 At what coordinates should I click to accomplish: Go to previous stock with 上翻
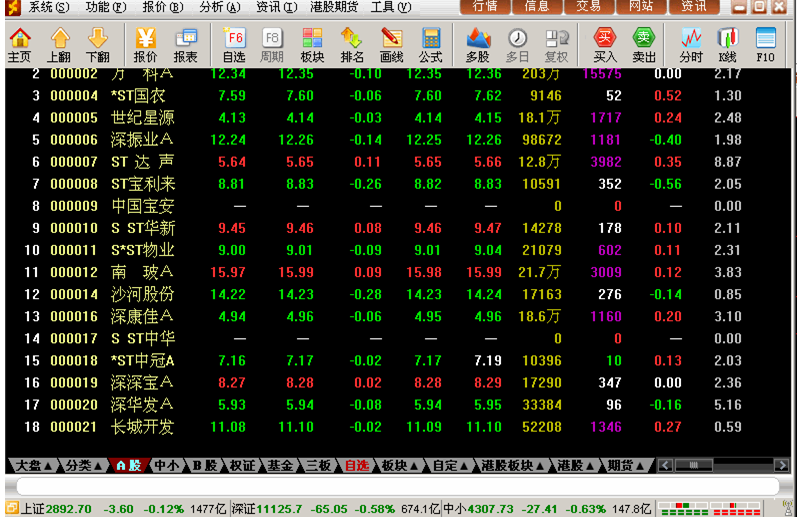(x=59, y=44)
